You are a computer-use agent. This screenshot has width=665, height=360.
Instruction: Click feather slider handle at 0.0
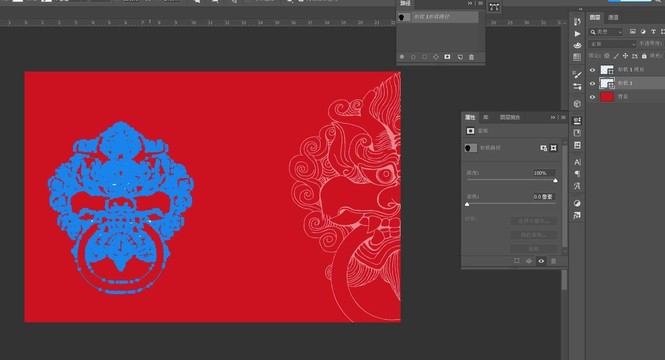[467, 204]
